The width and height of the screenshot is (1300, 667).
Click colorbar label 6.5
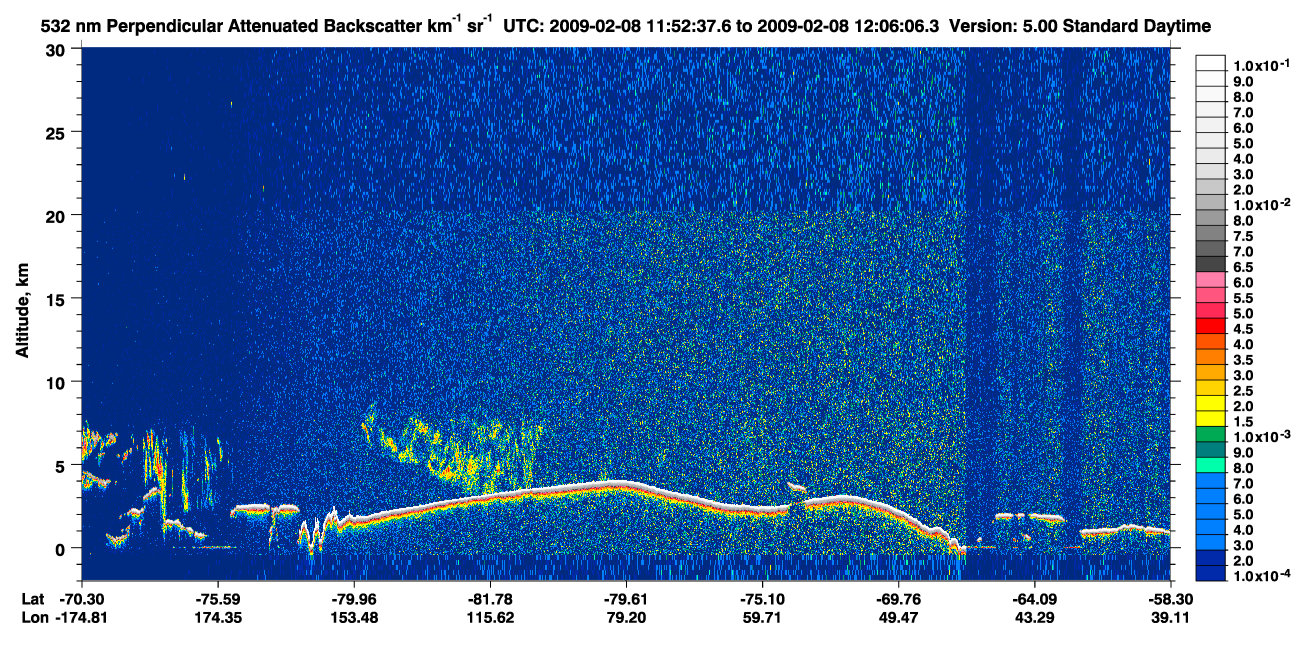pos(1244,268)
